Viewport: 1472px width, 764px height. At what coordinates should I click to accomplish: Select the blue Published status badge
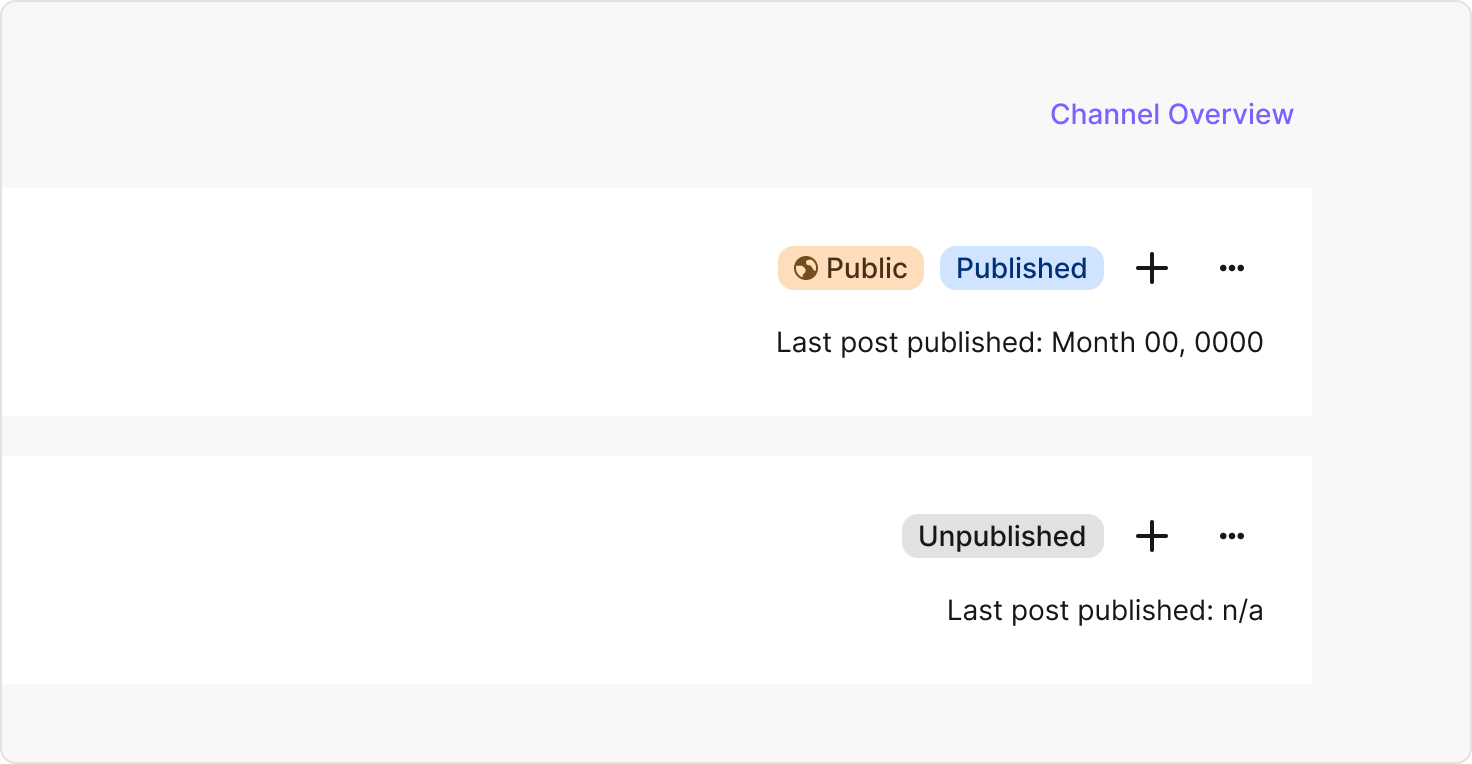point(1022,268)
